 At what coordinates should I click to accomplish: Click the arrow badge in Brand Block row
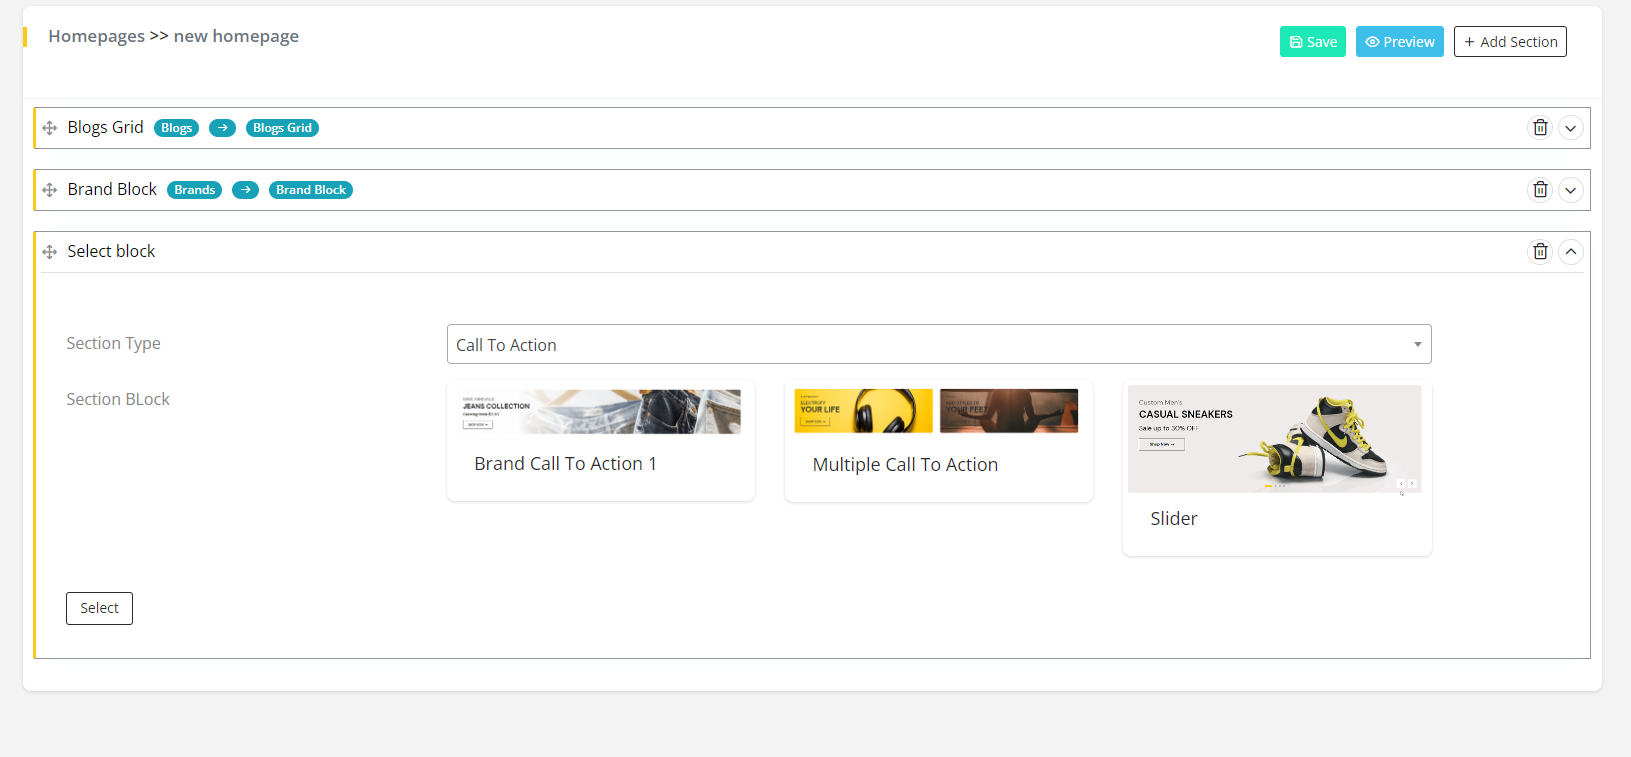(245, 190)
